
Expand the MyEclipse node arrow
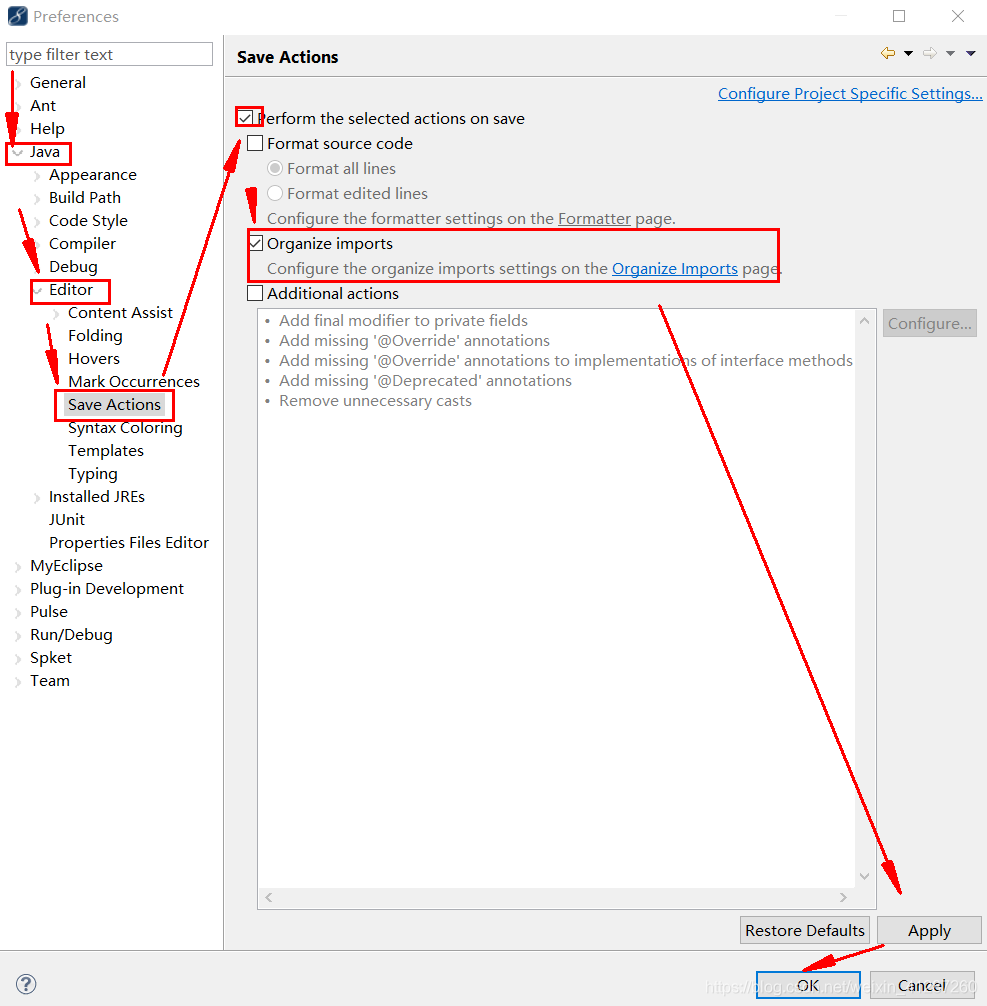tap(18, 567)
